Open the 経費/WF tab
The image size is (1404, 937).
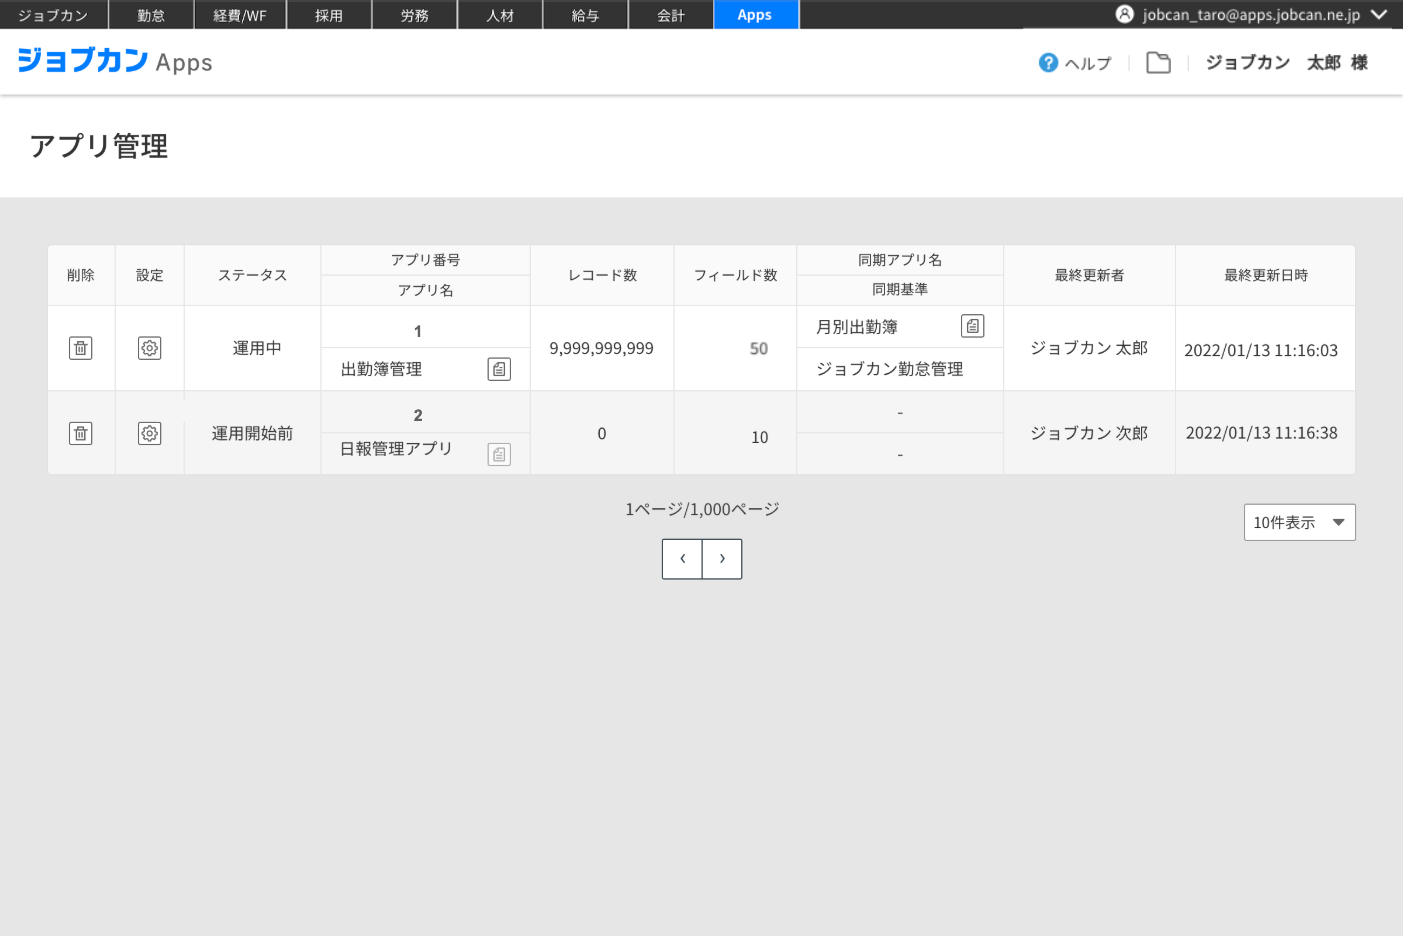tap(240, 15)
